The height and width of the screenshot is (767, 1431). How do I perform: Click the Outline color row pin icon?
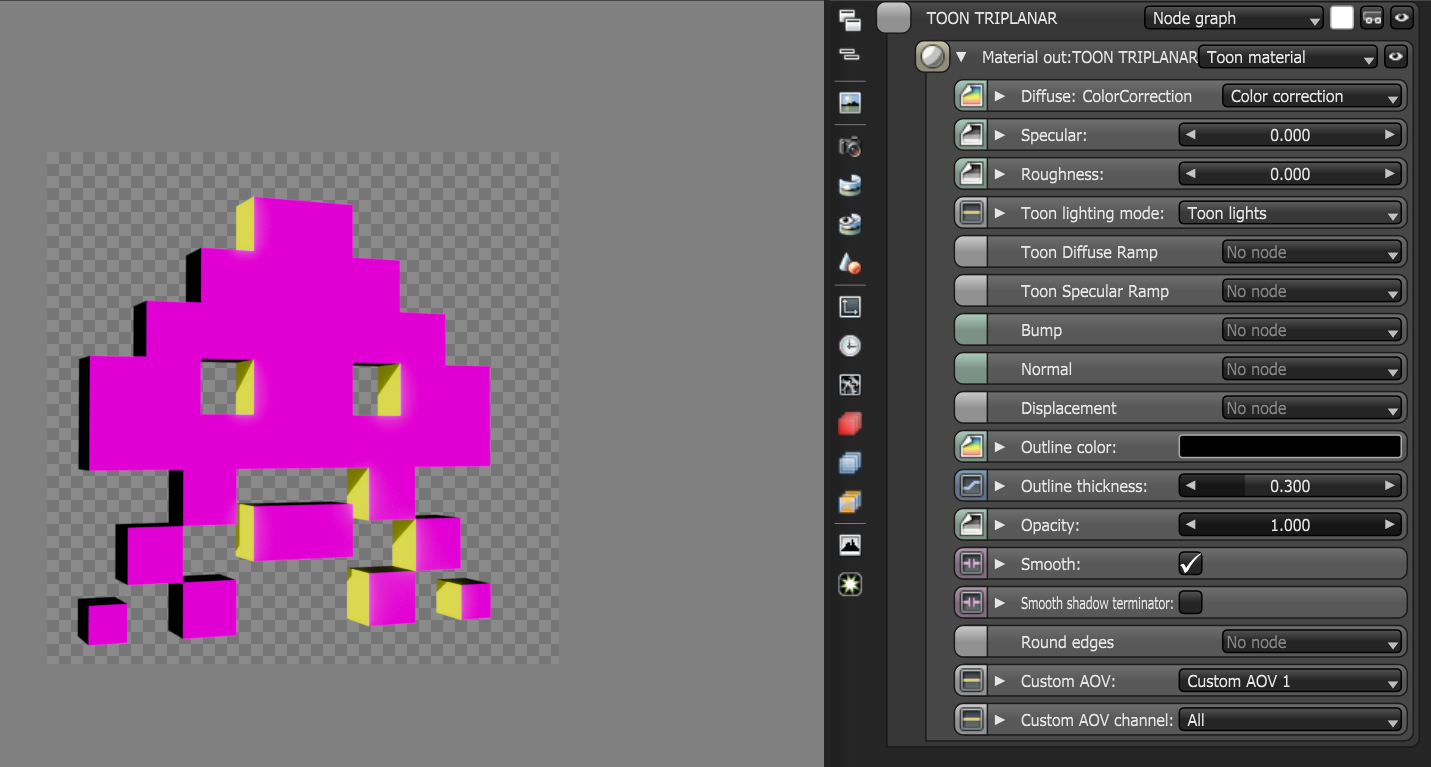(971, 447)
